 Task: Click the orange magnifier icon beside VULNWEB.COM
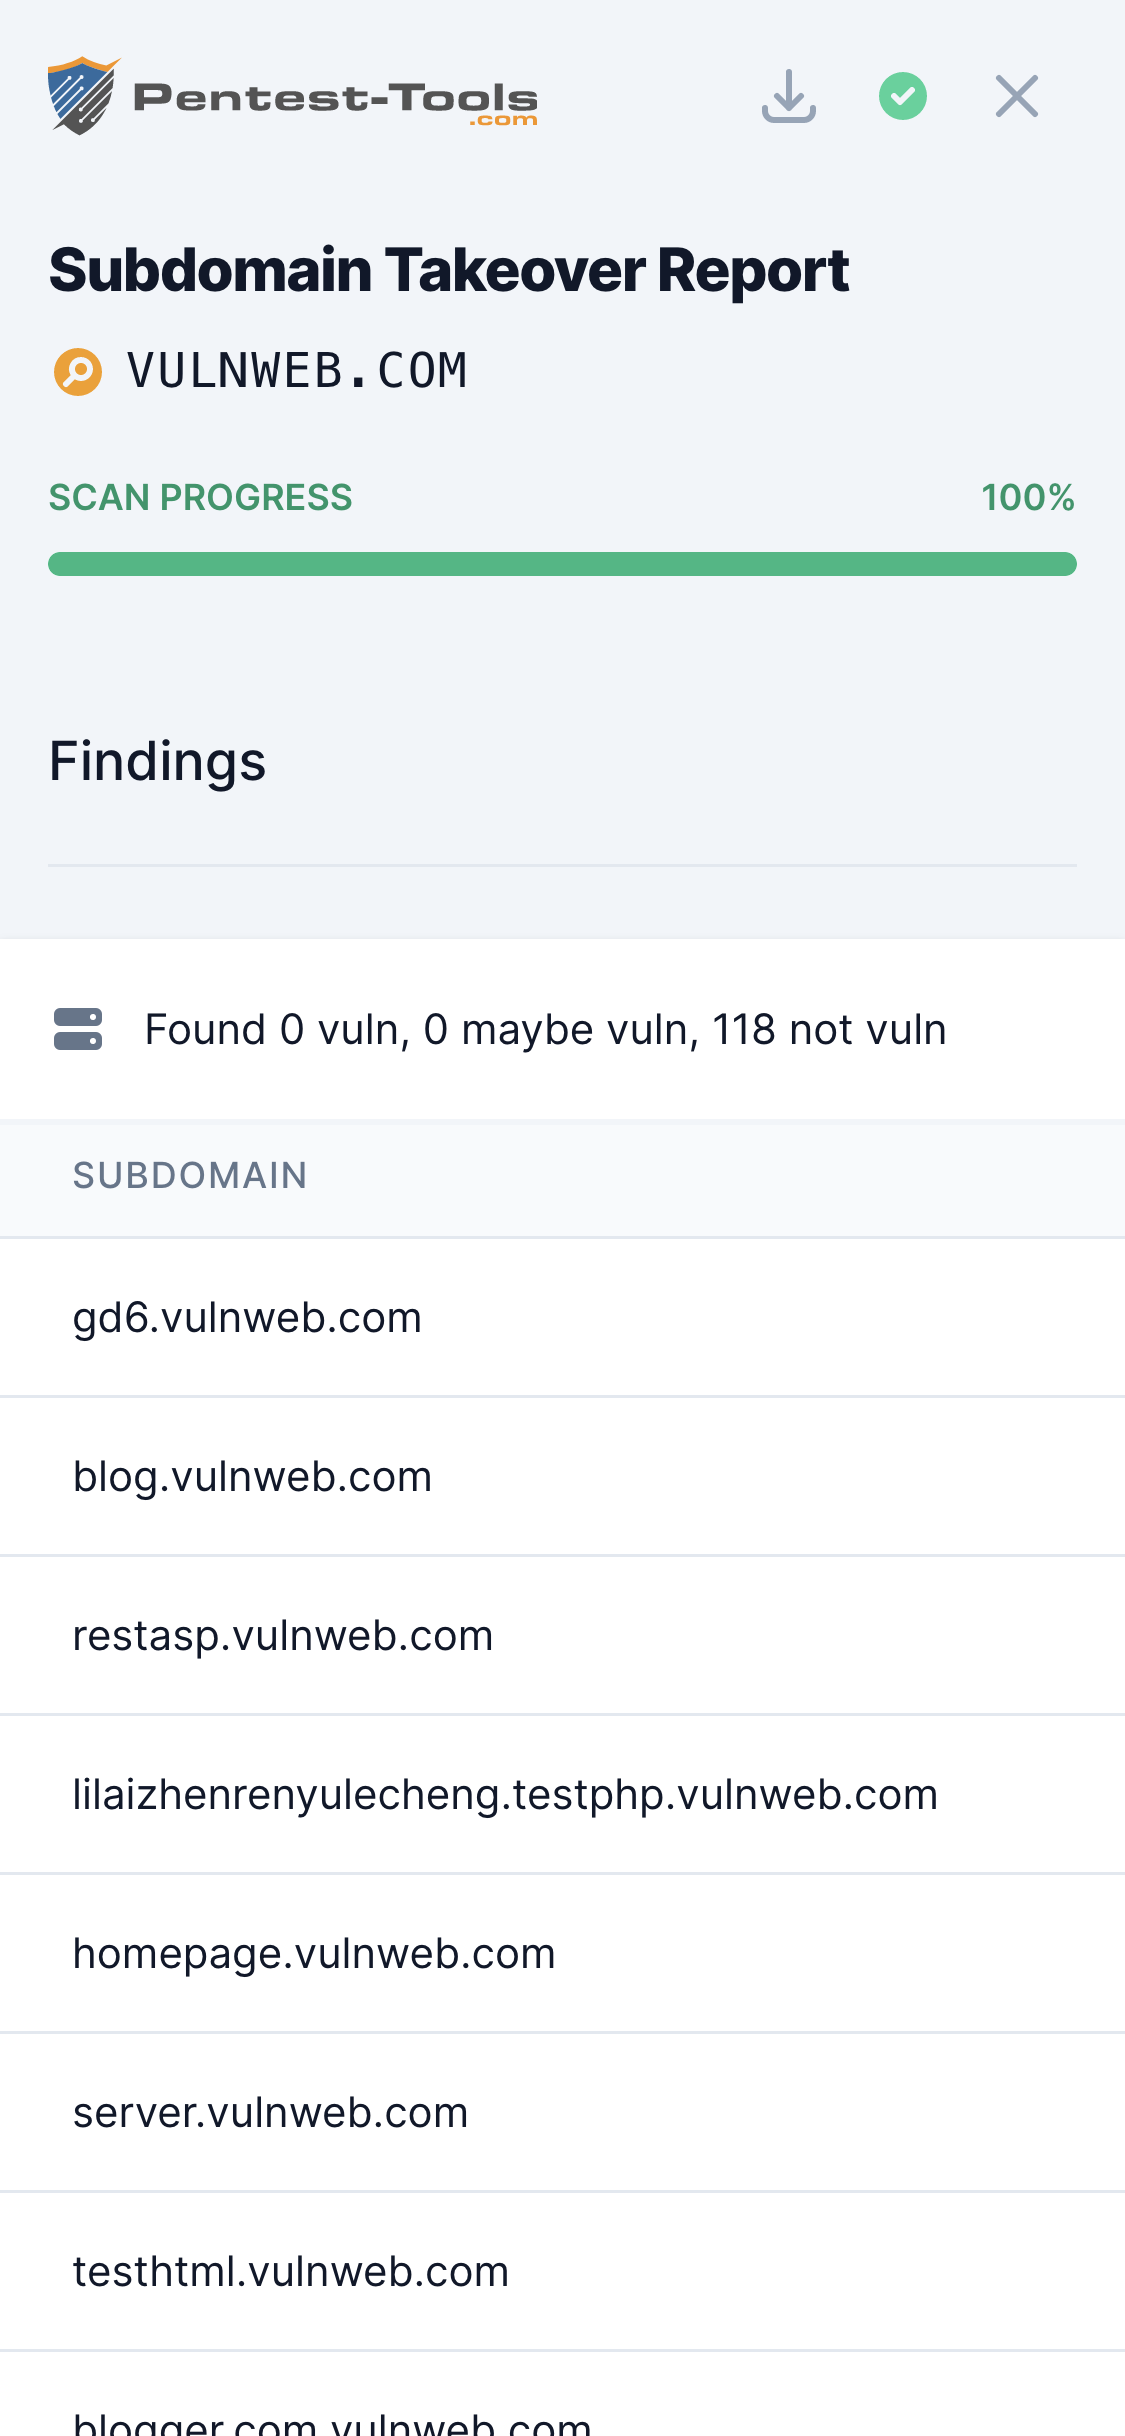point(78,371)
